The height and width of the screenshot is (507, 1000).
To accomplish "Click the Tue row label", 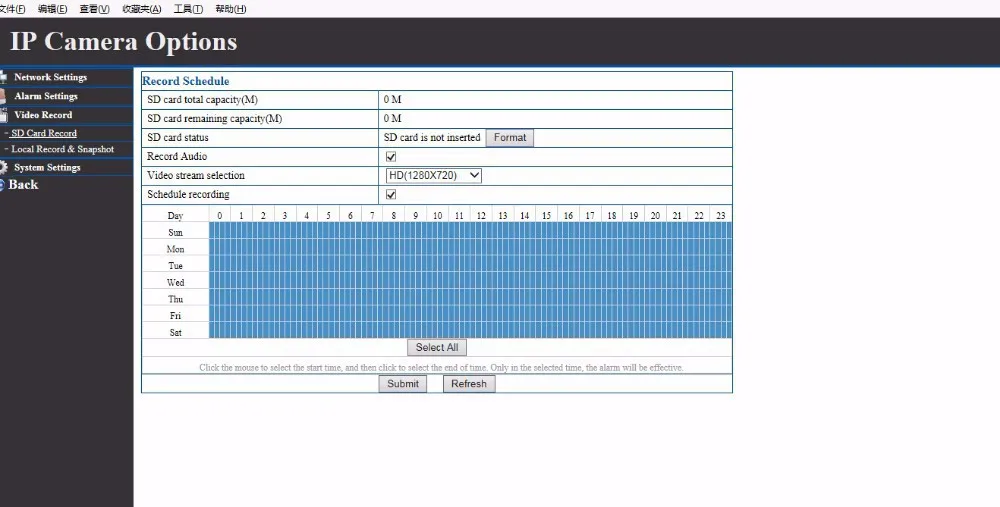I will pyautogui.click(x=175, y=266).
